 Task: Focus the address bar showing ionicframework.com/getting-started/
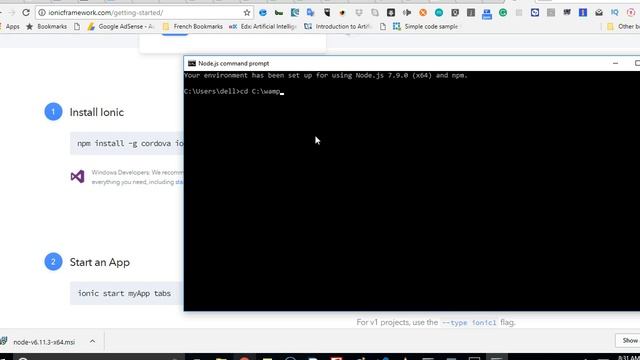[145, 13]
